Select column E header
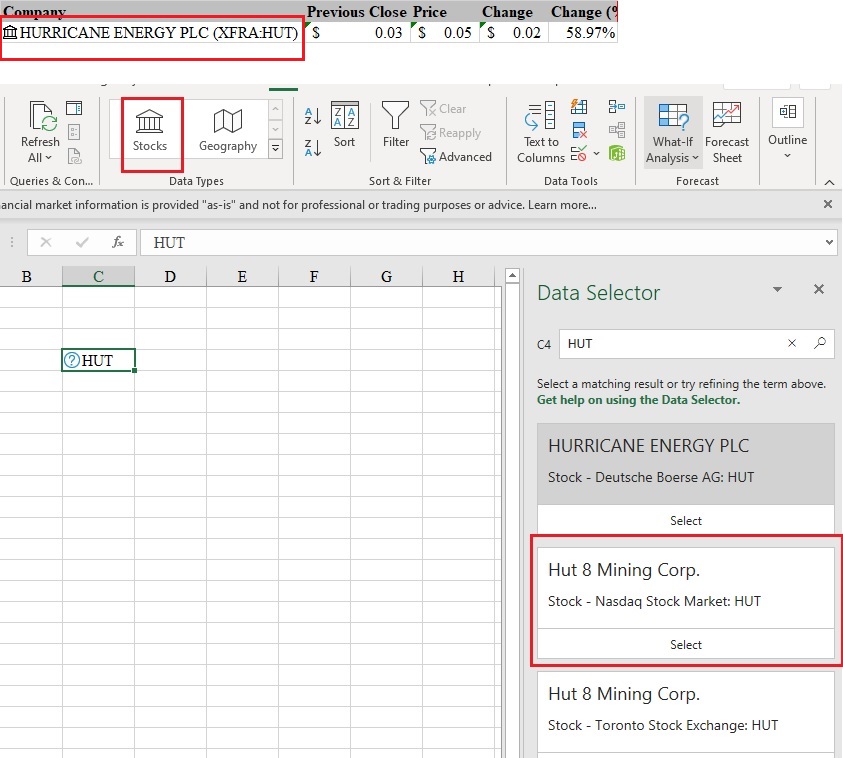843x758 pixels. (242, 276)
